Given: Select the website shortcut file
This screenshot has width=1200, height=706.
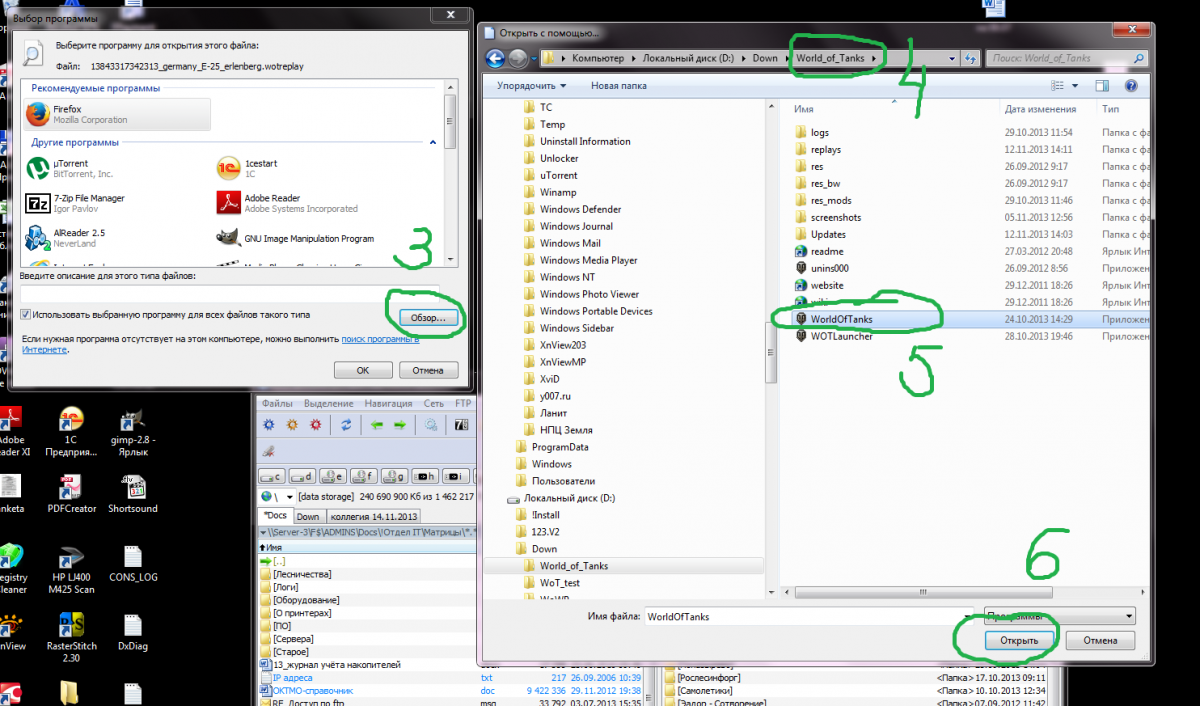Looking at the screenshot, I should coord(819,285).
